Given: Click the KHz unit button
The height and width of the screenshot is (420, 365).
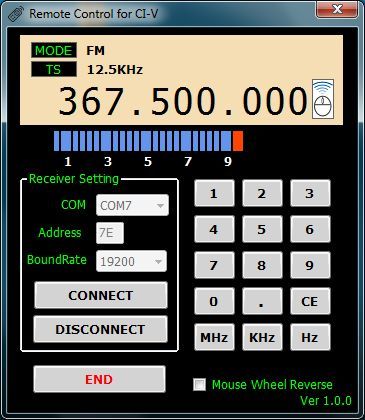Looking at the screenshot, I should [262, 337].
